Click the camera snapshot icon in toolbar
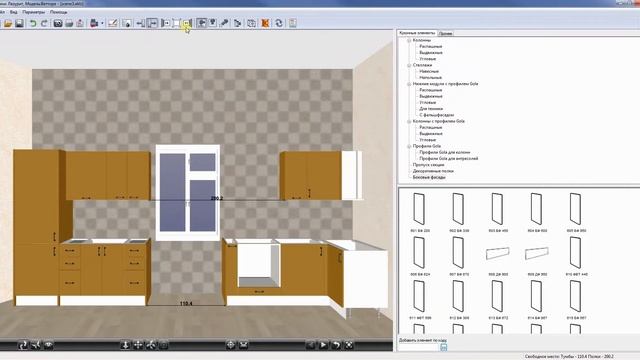Viewport: 640px width, 360px height. pyautogui.click(x=58, y=23)
